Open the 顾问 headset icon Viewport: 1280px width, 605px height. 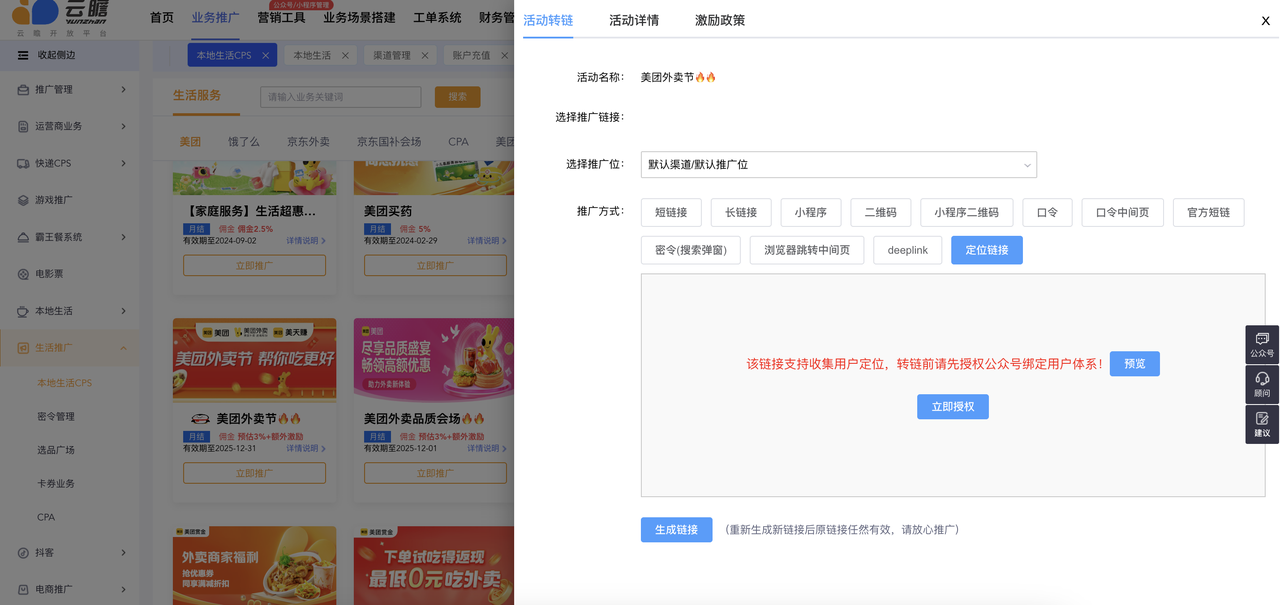(1262, 383)
